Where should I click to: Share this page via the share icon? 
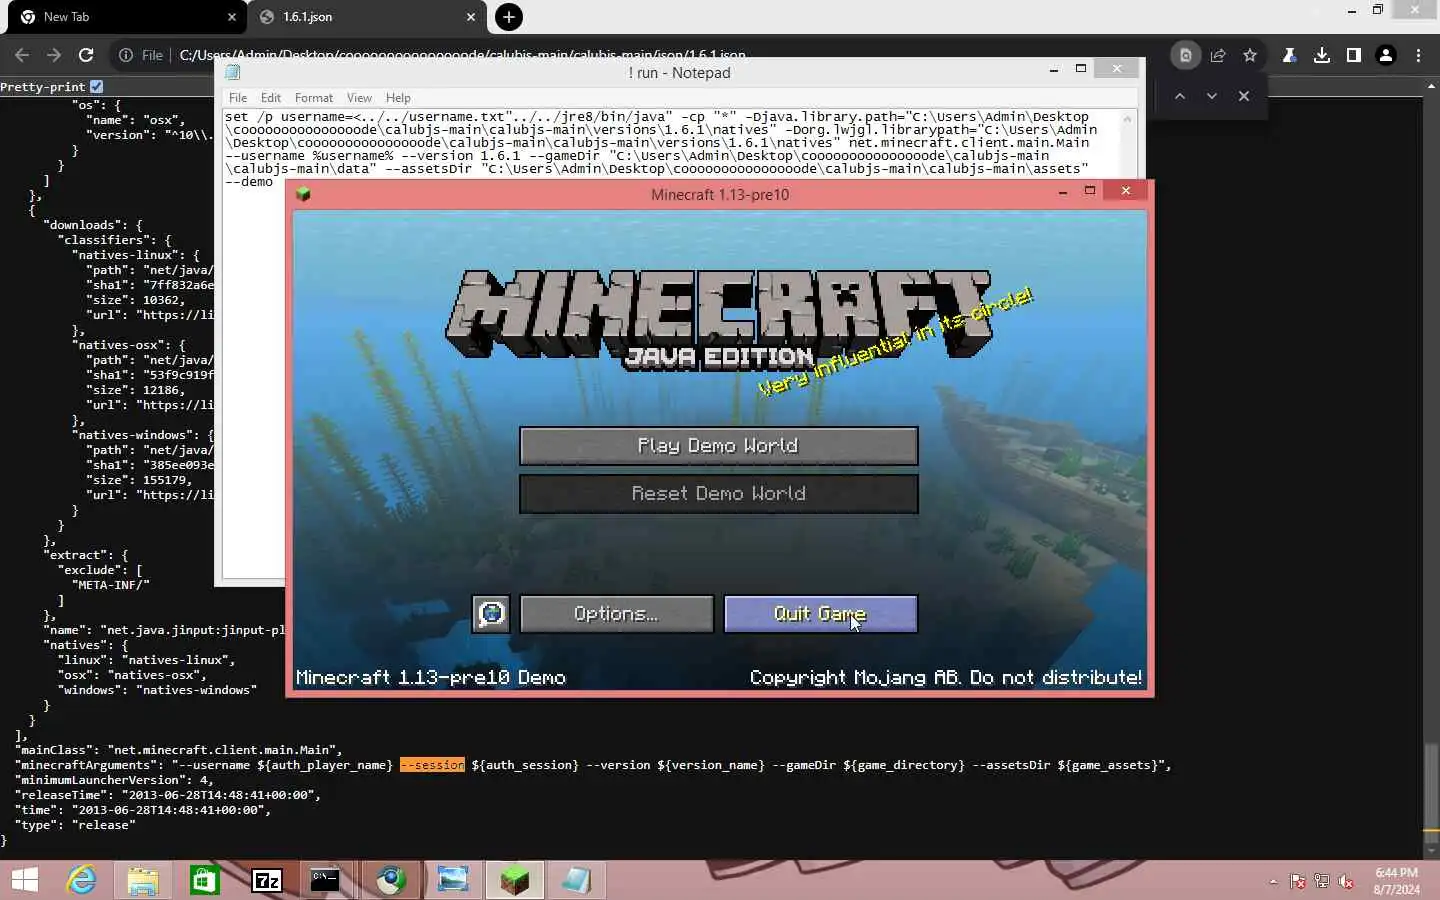(1218, 56)
